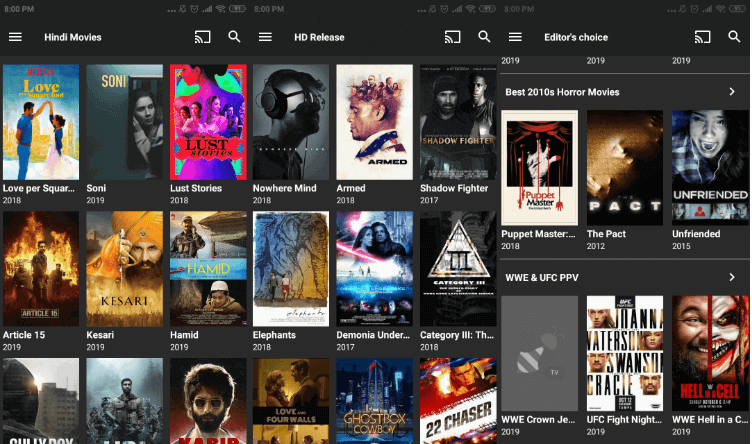Tap Soni title text
This screenshot has width=752, height=444.
tap(96, 188)
